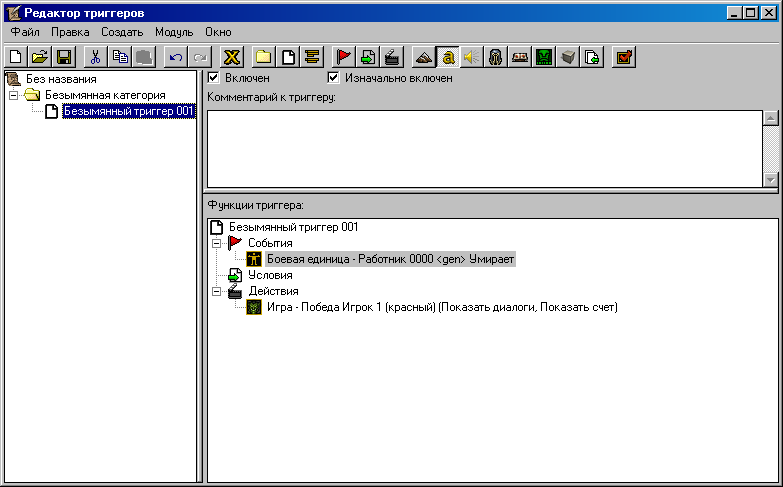783x487 pixels.
Task: Click the Save floppy disk icon
Action: (63, 57)
